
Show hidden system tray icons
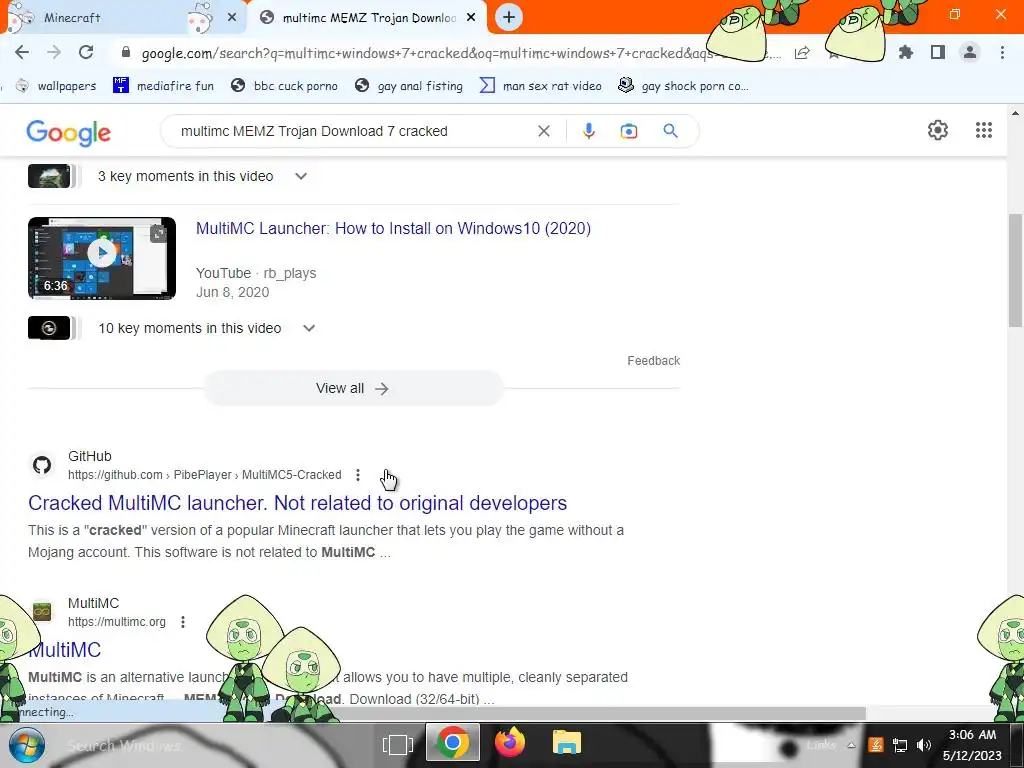coord(851,745)
